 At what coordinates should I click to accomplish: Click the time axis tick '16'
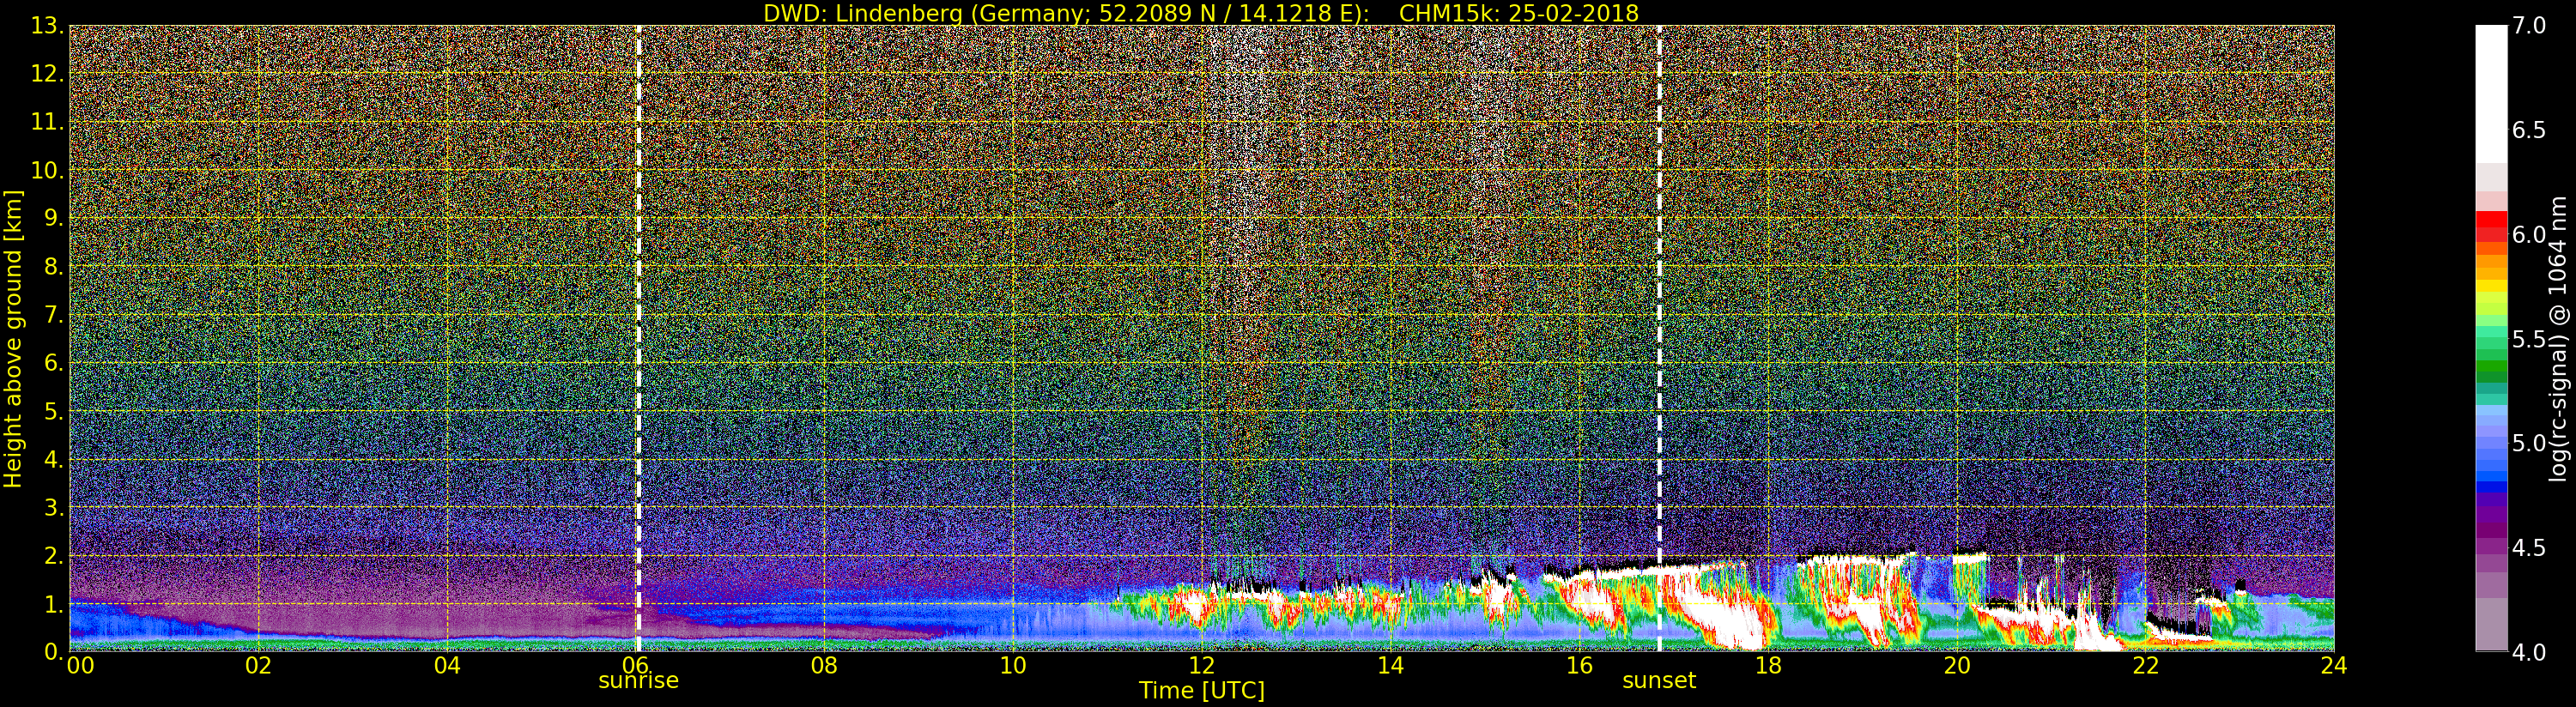click(x=1579, y=666)
